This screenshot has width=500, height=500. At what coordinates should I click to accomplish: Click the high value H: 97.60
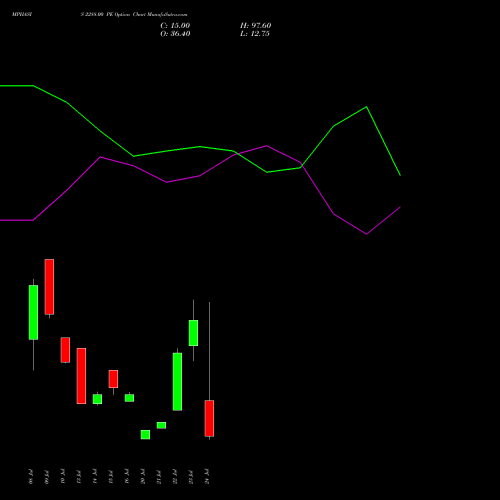pos(255,26)
